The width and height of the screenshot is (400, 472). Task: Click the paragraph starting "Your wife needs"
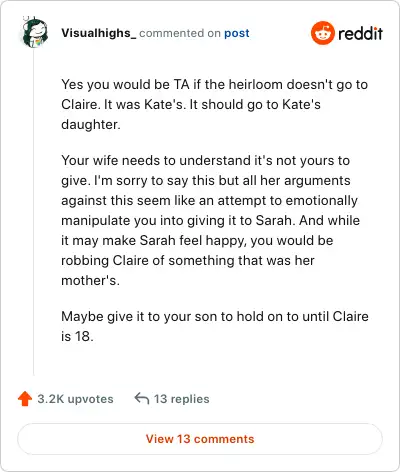click(x=211, y=220)
